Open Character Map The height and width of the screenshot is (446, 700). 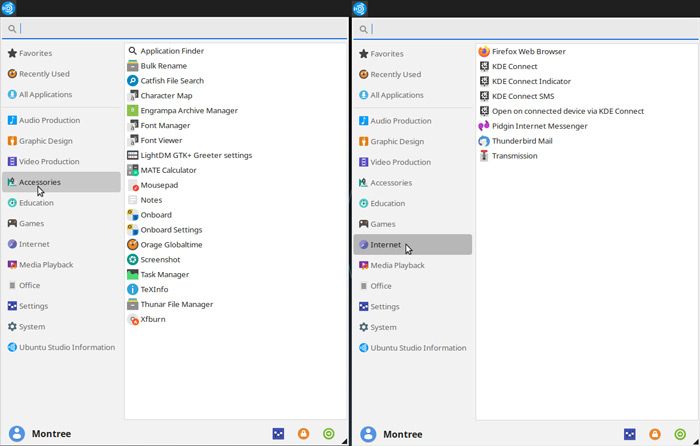pyautogui.click(x=166, y=96)
